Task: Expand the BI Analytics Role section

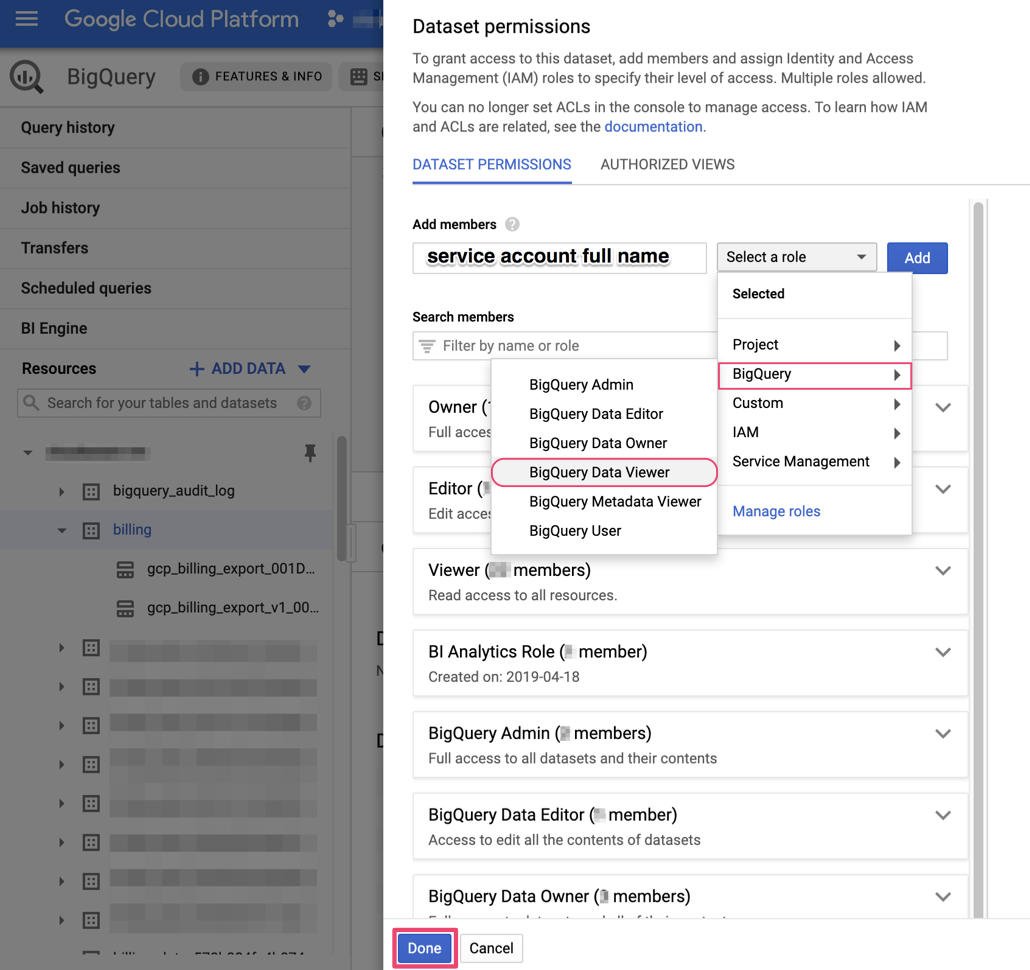Action: pos(943,652)
